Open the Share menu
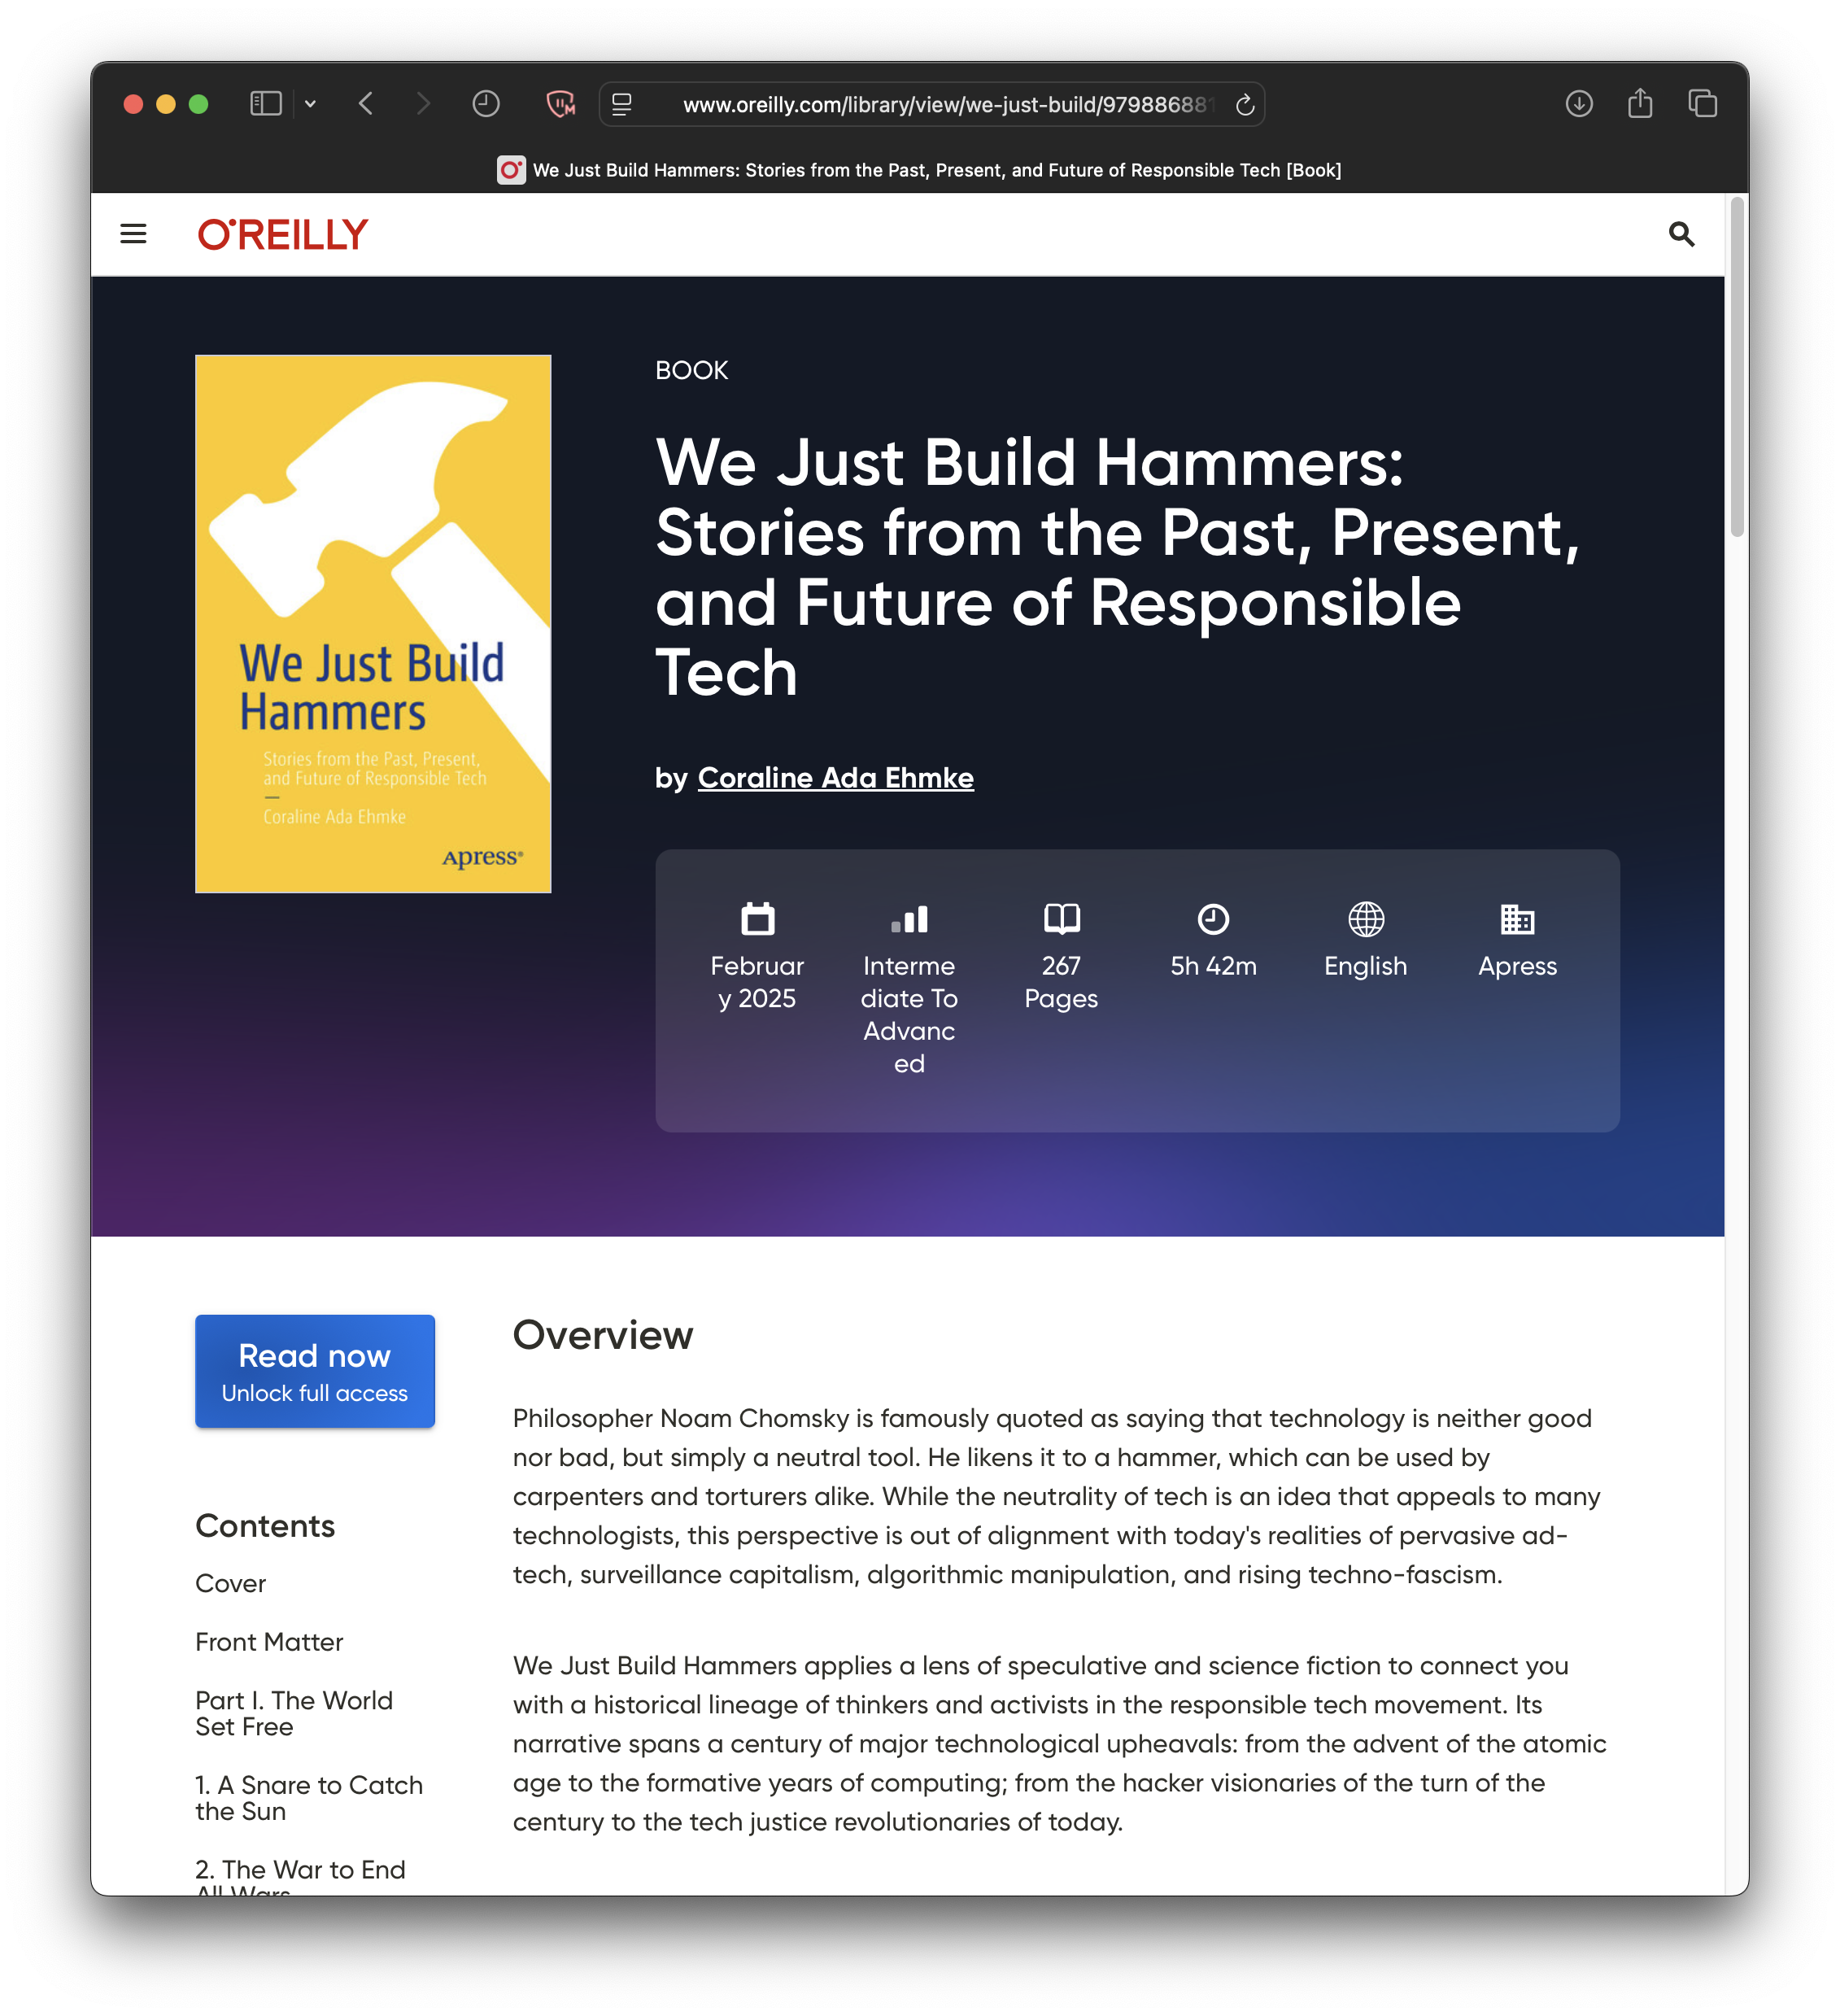 [x=1640, y=104]
